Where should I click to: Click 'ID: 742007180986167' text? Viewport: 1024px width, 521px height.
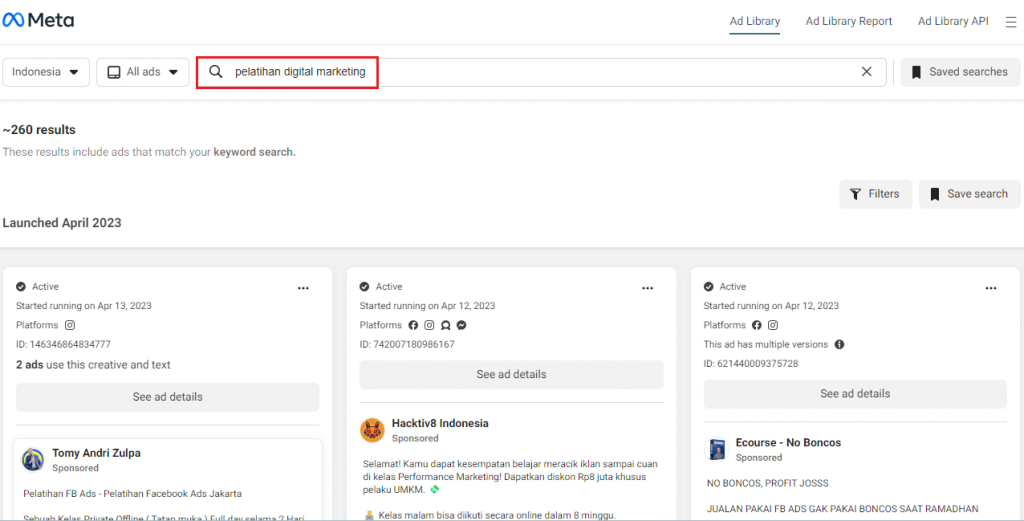[407, 344]
